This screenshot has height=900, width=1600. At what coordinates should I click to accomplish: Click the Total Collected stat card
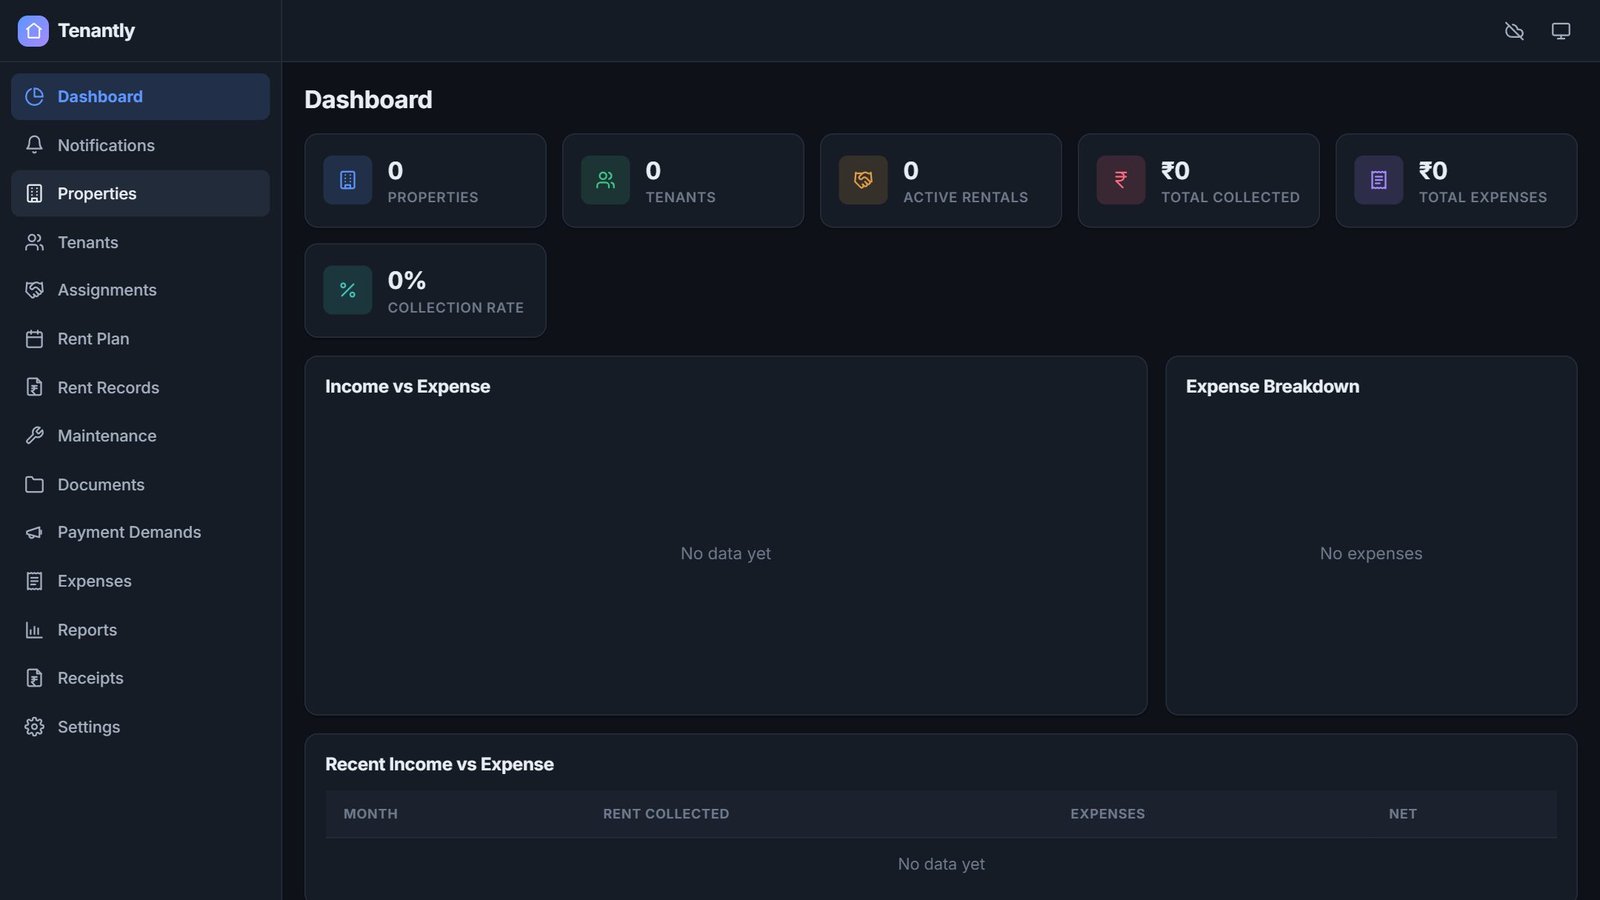1199,181
